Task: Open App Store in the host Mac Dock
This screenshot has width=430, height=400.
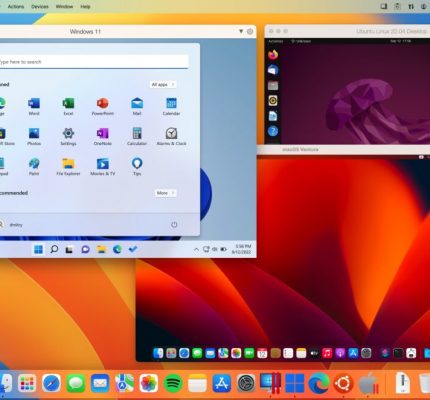Action: point(222,383)
